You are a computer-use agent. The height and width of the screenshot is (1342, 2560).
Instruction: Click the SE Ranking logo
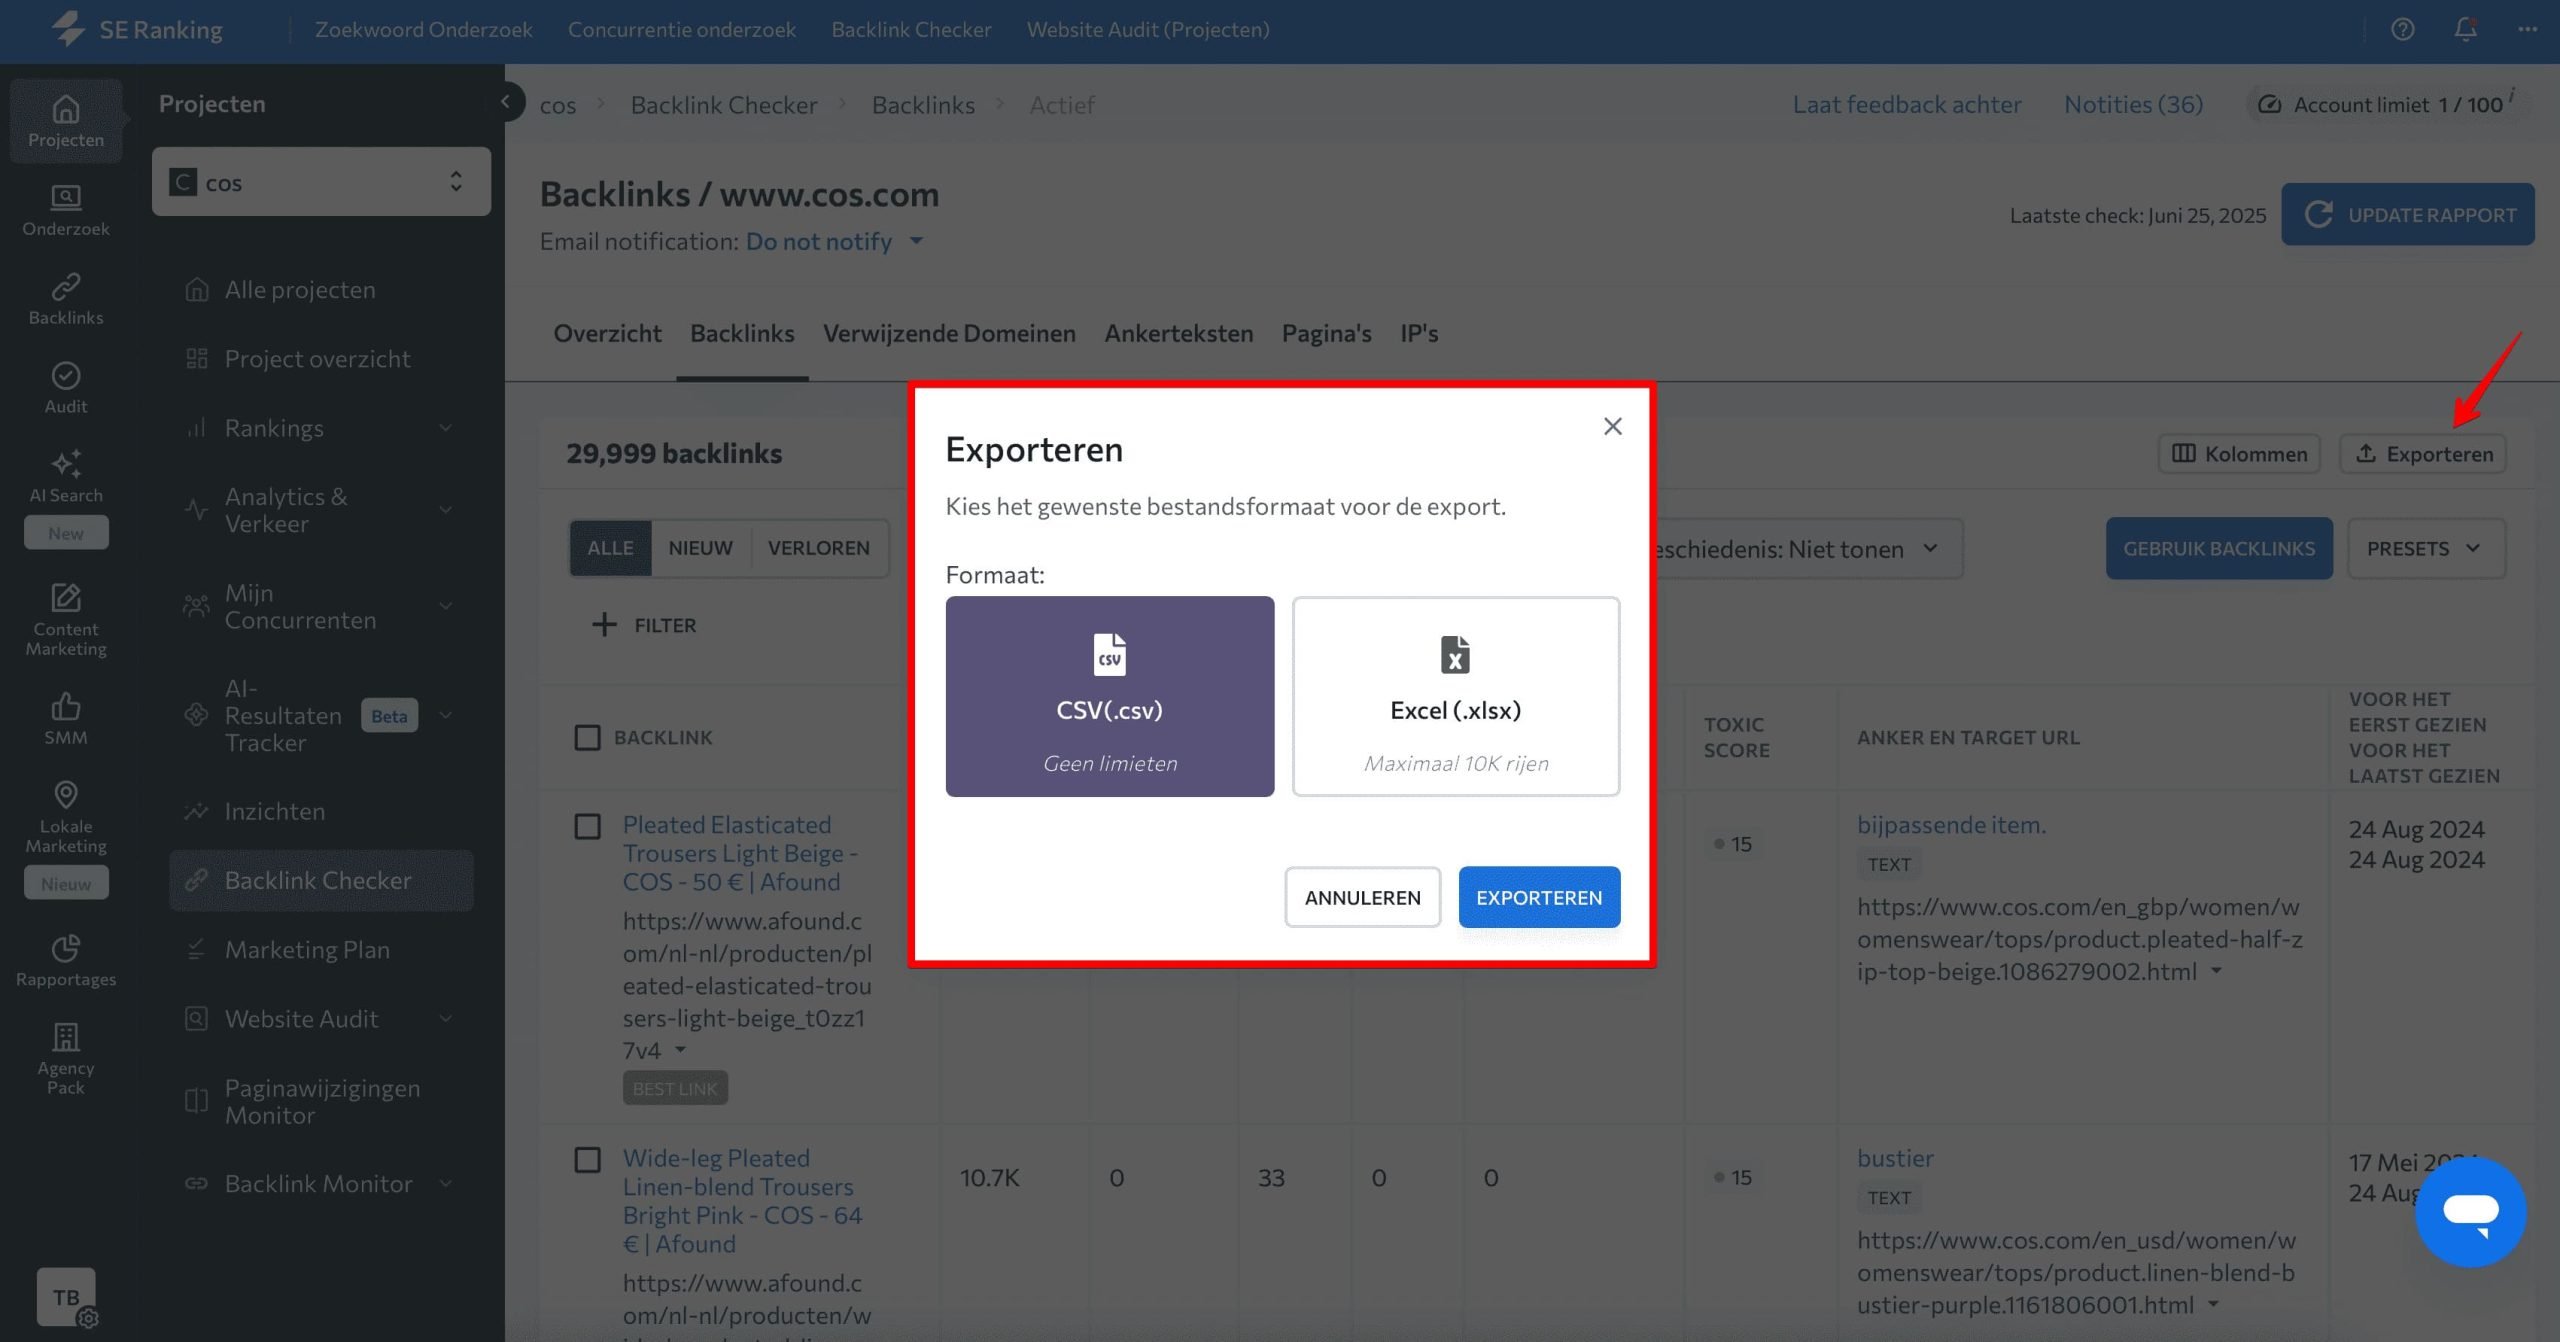137,29
